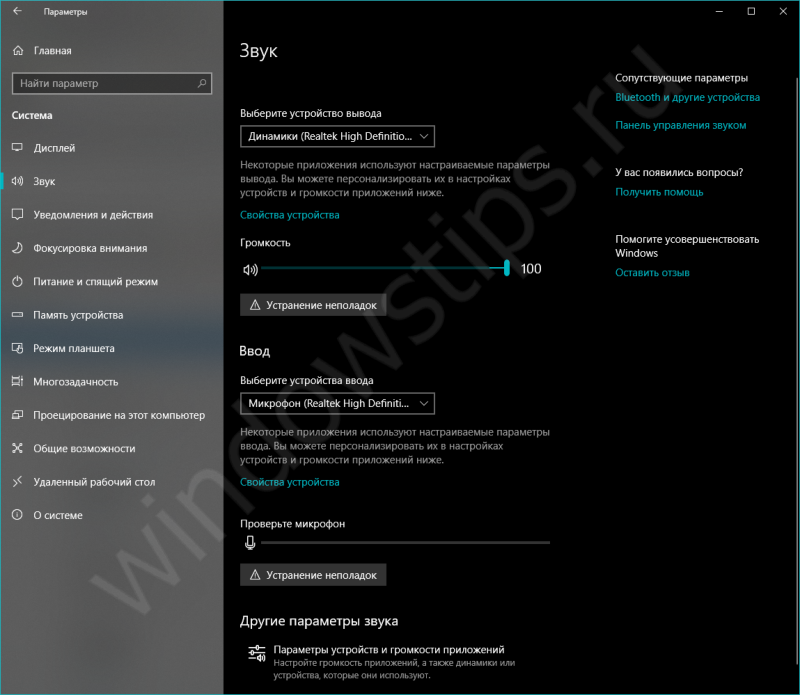Click the volume value 100
This screenshot has height=695, width=800.
(x=531, y=269)
